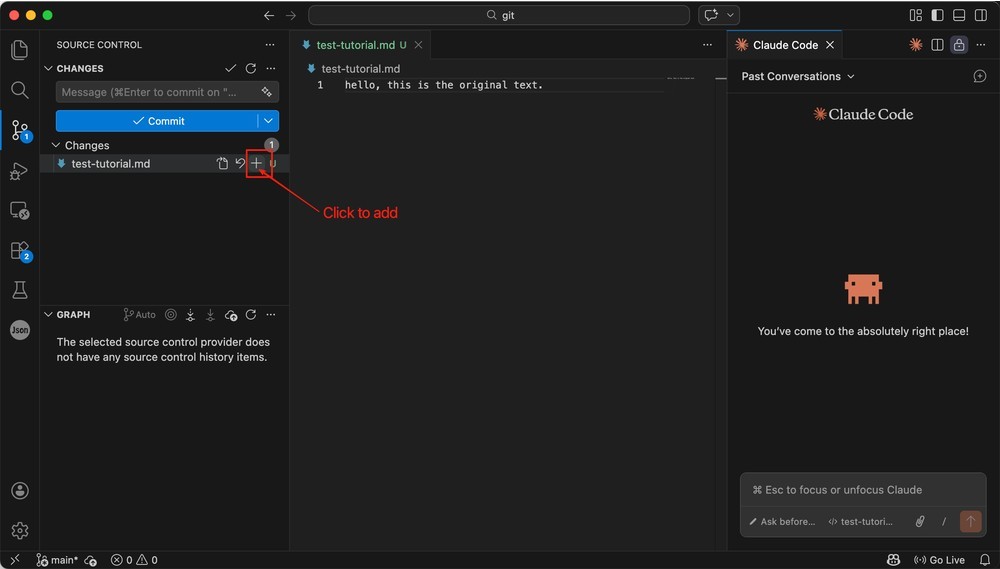1000x569 pixels.
Task: Click the blue Commit button
Action: 157,121
